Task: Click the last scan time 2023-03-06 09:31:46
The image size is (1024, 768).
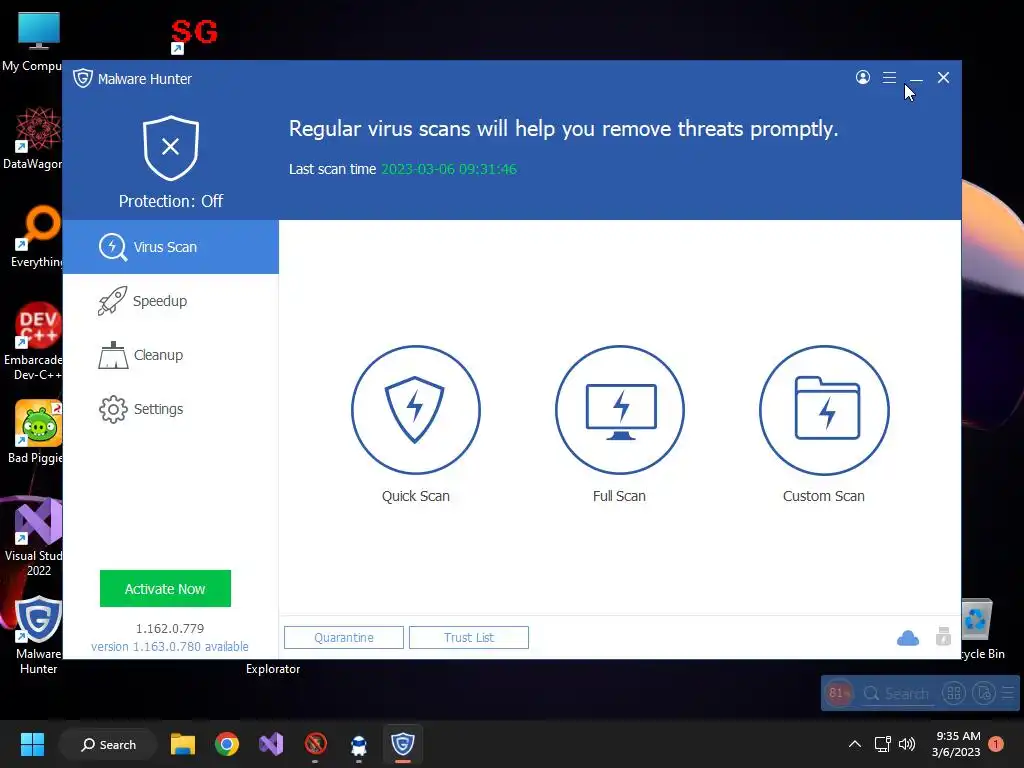Action: [x=449, y=169]
